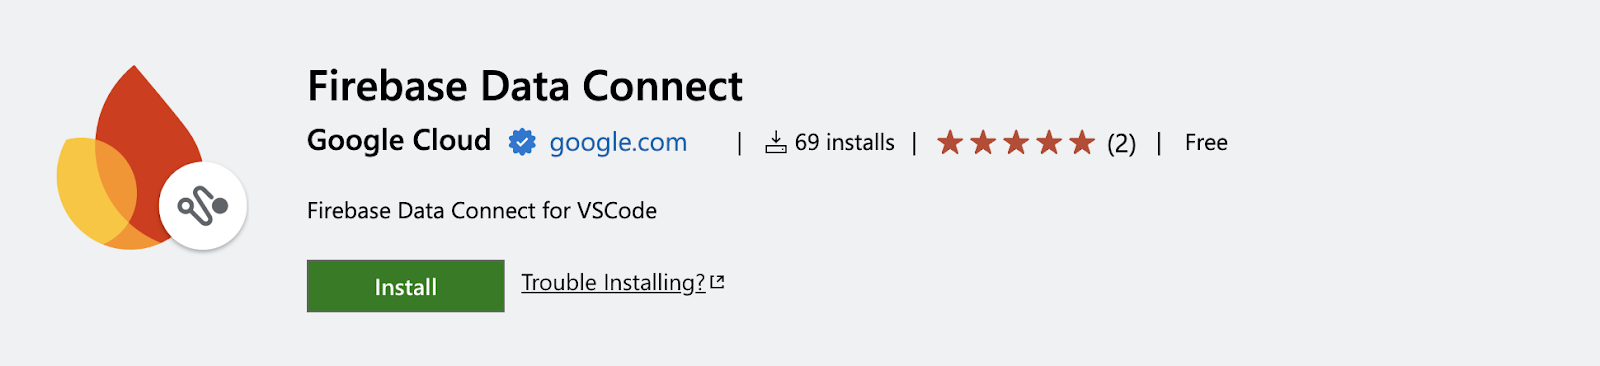The height and width of the screenshot is (366, 1600).
Task: Open the Trouble Installing? link
Action: click(613, 283)
